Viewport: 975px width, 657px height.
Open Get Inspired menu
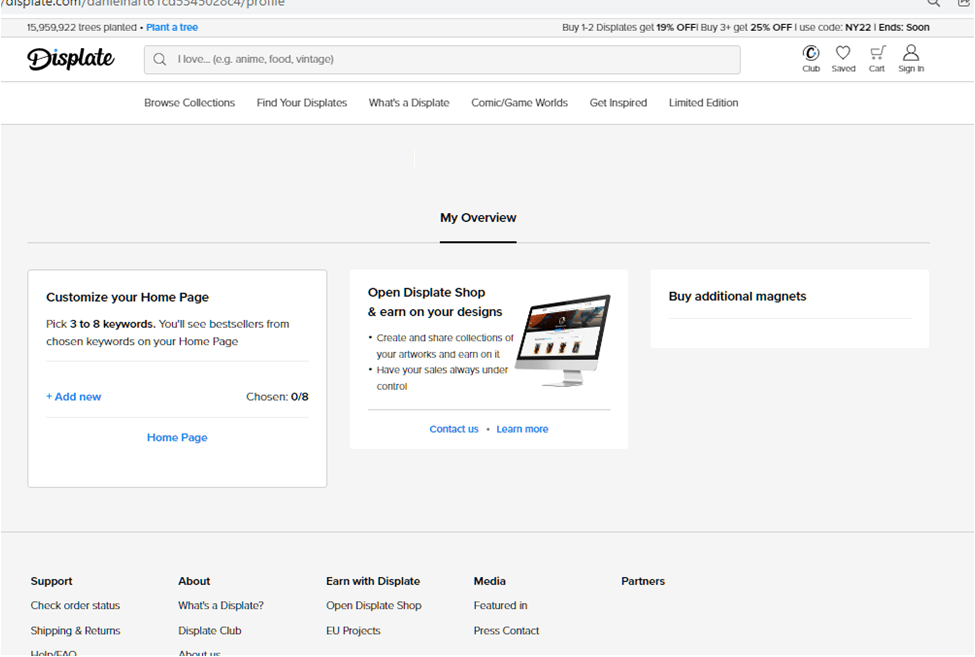618,103
